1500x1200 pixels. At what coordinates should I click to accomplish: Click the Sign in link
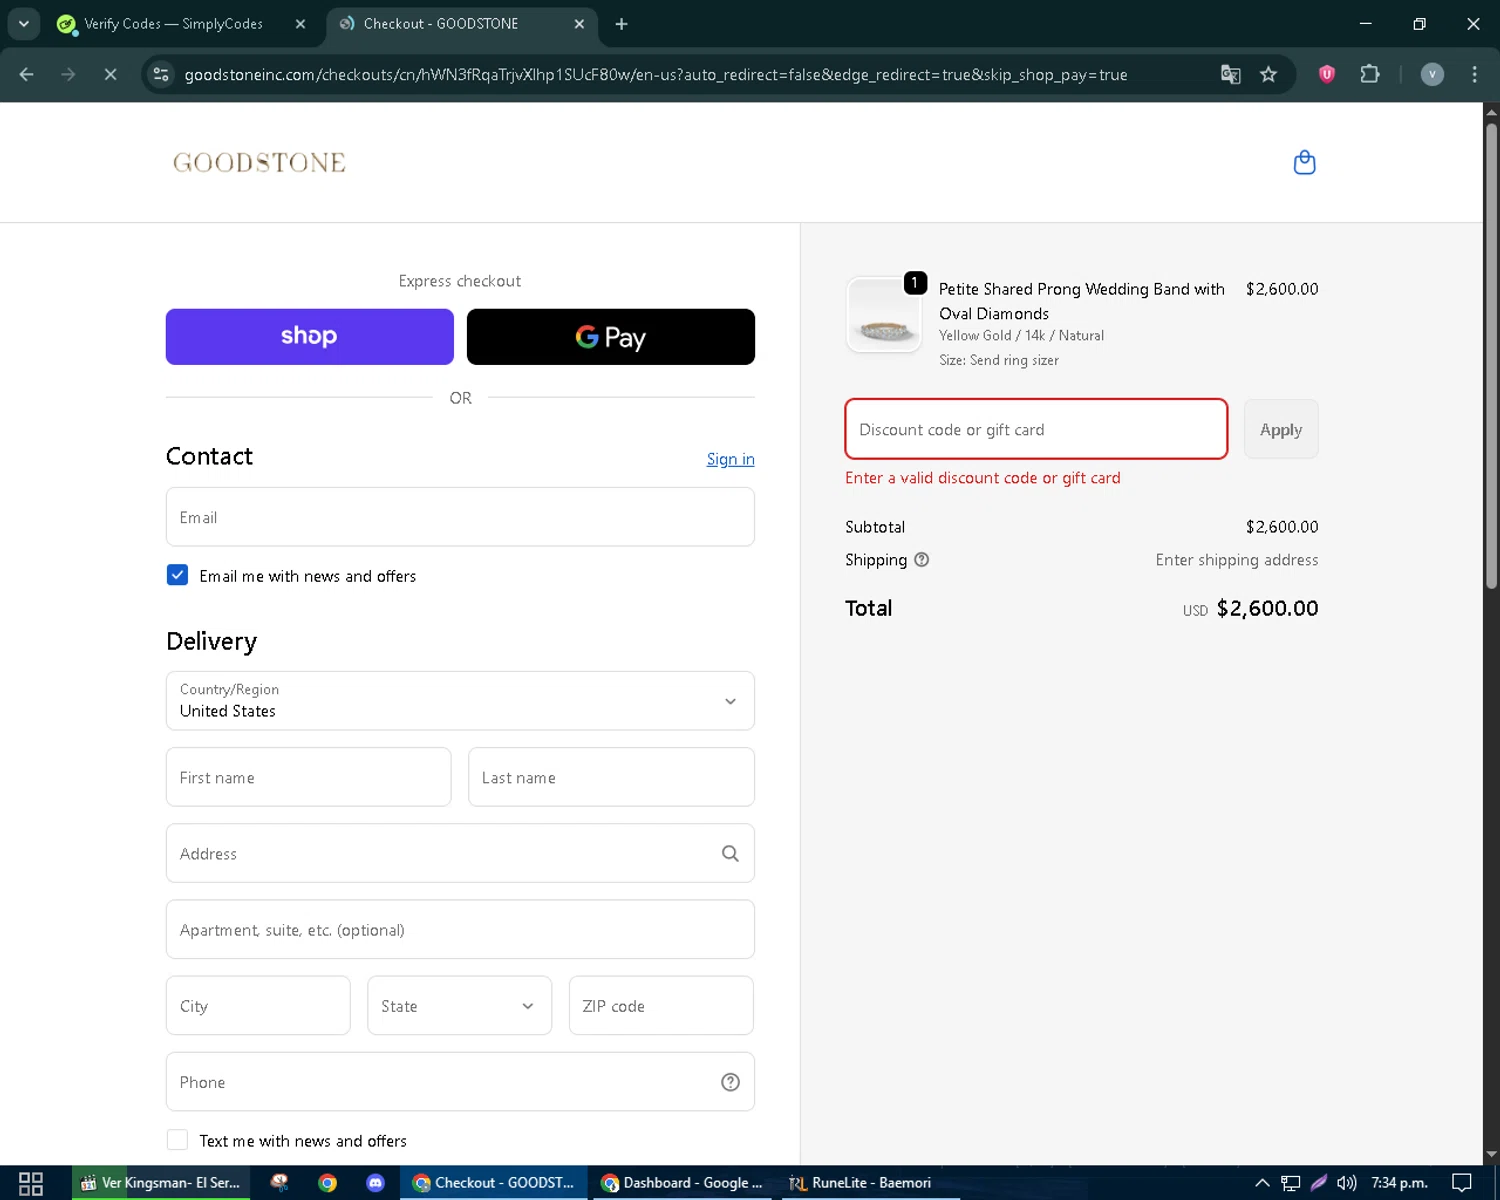[730, 459]
